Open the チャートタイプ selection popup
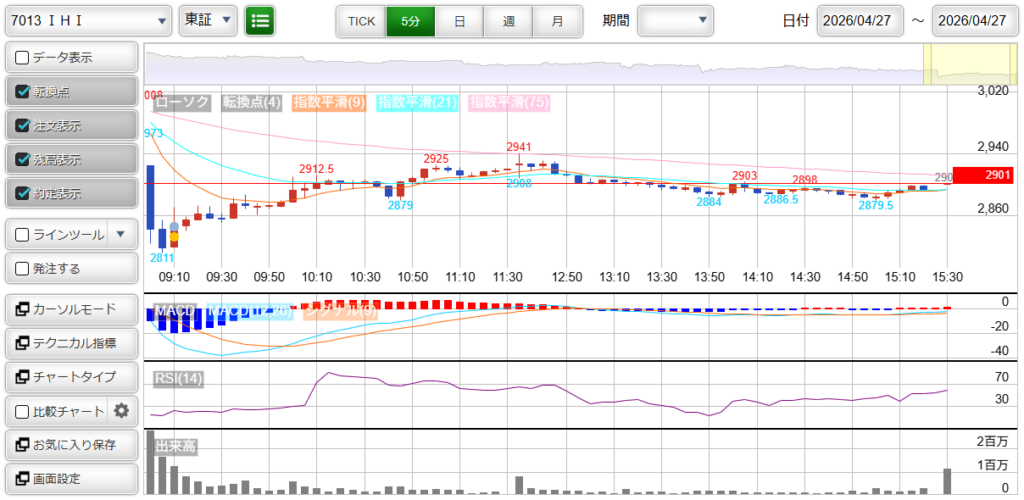 click(x=70, y=377)
